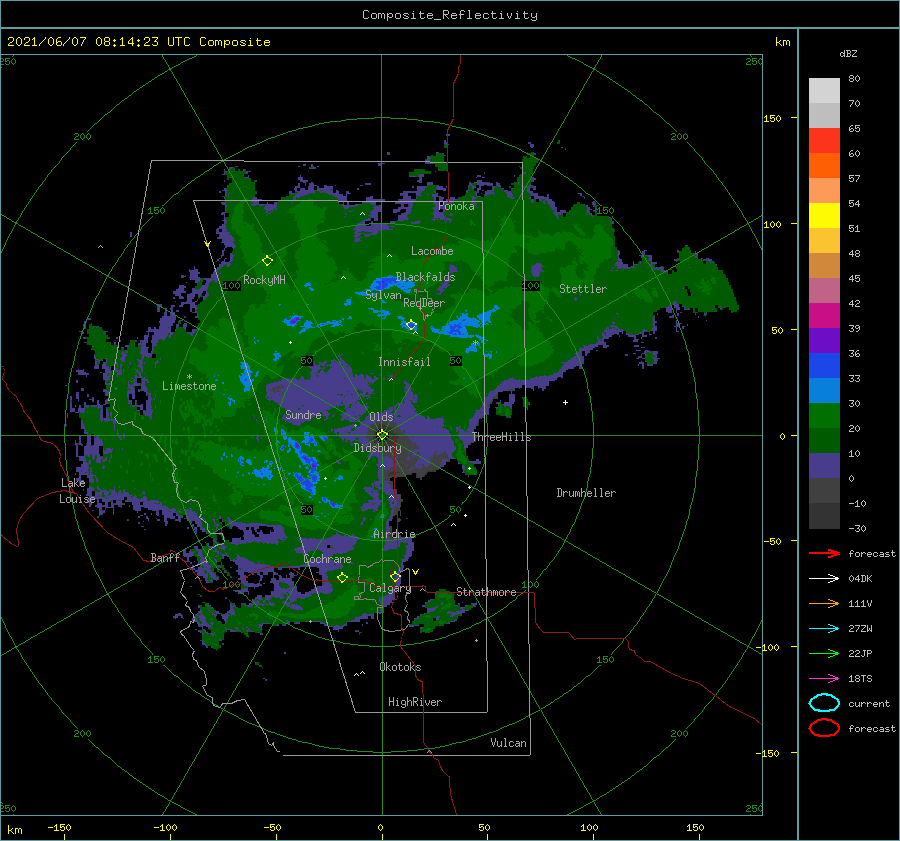Click the Blackfalds label
This screenshot has height=841, width=900.
425,277
